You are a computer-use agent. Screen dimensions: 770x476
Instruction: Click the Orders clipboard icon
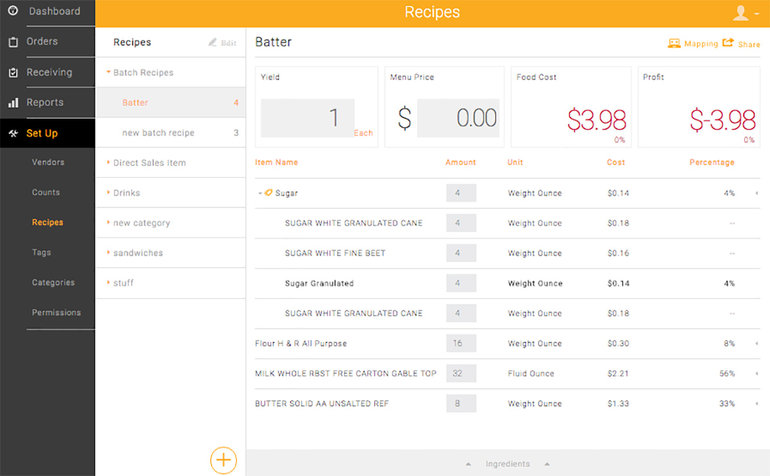(x=13, y=42)
